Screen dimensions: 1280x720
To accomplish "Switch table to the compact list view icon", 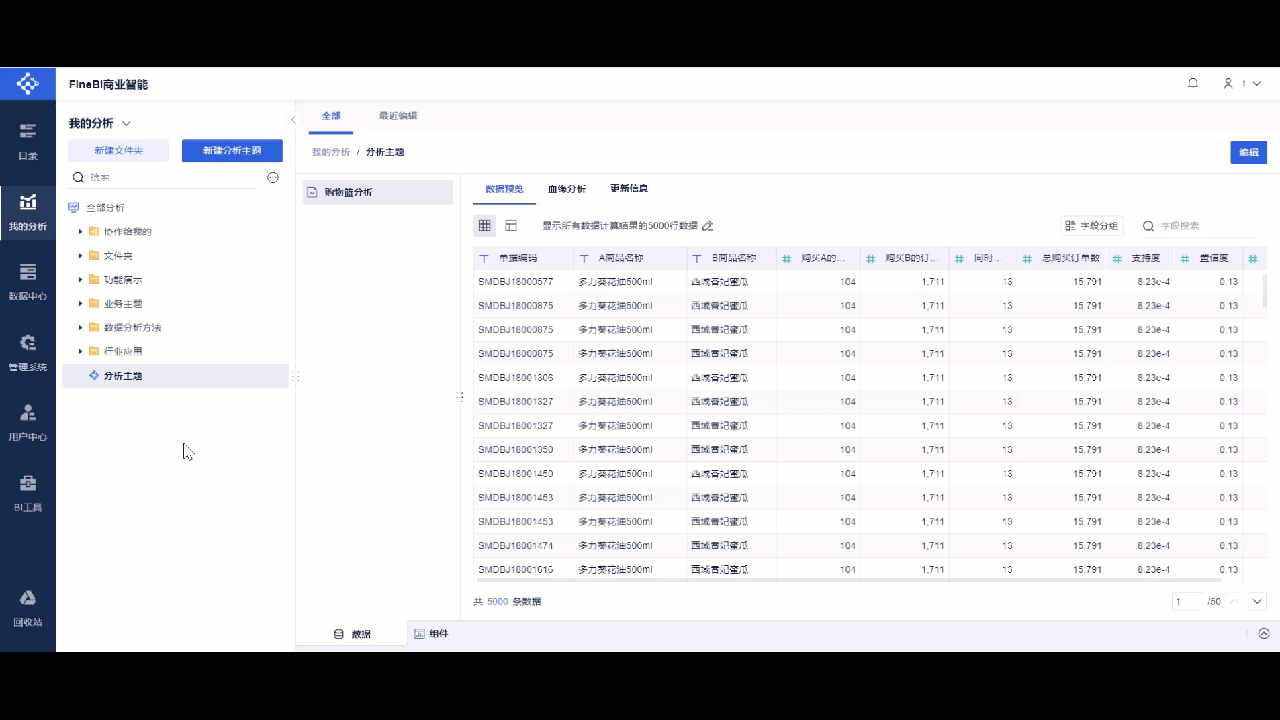I will point(511,226).
